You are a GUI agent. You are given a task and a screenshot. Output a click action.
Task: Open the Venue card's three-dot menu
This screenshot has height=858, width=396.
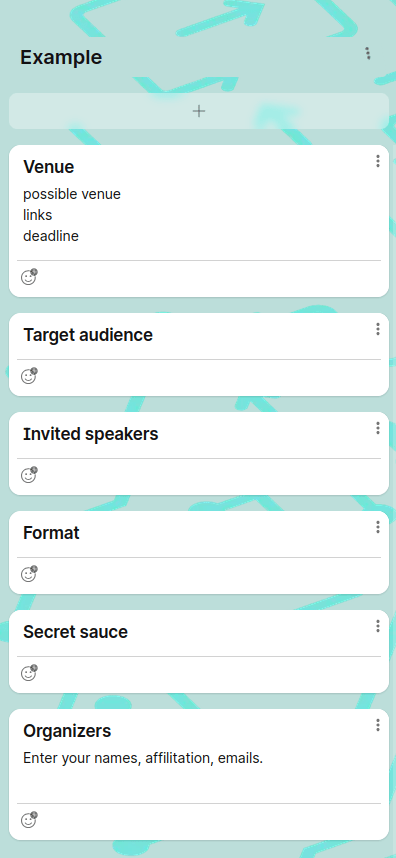377,161
